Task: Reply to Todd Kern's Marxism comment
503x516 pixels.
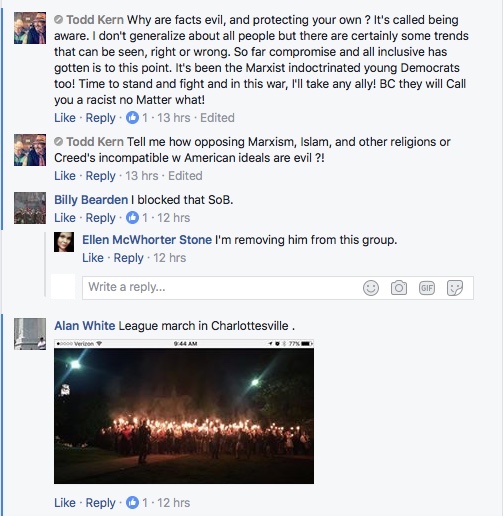Action: 100,176
